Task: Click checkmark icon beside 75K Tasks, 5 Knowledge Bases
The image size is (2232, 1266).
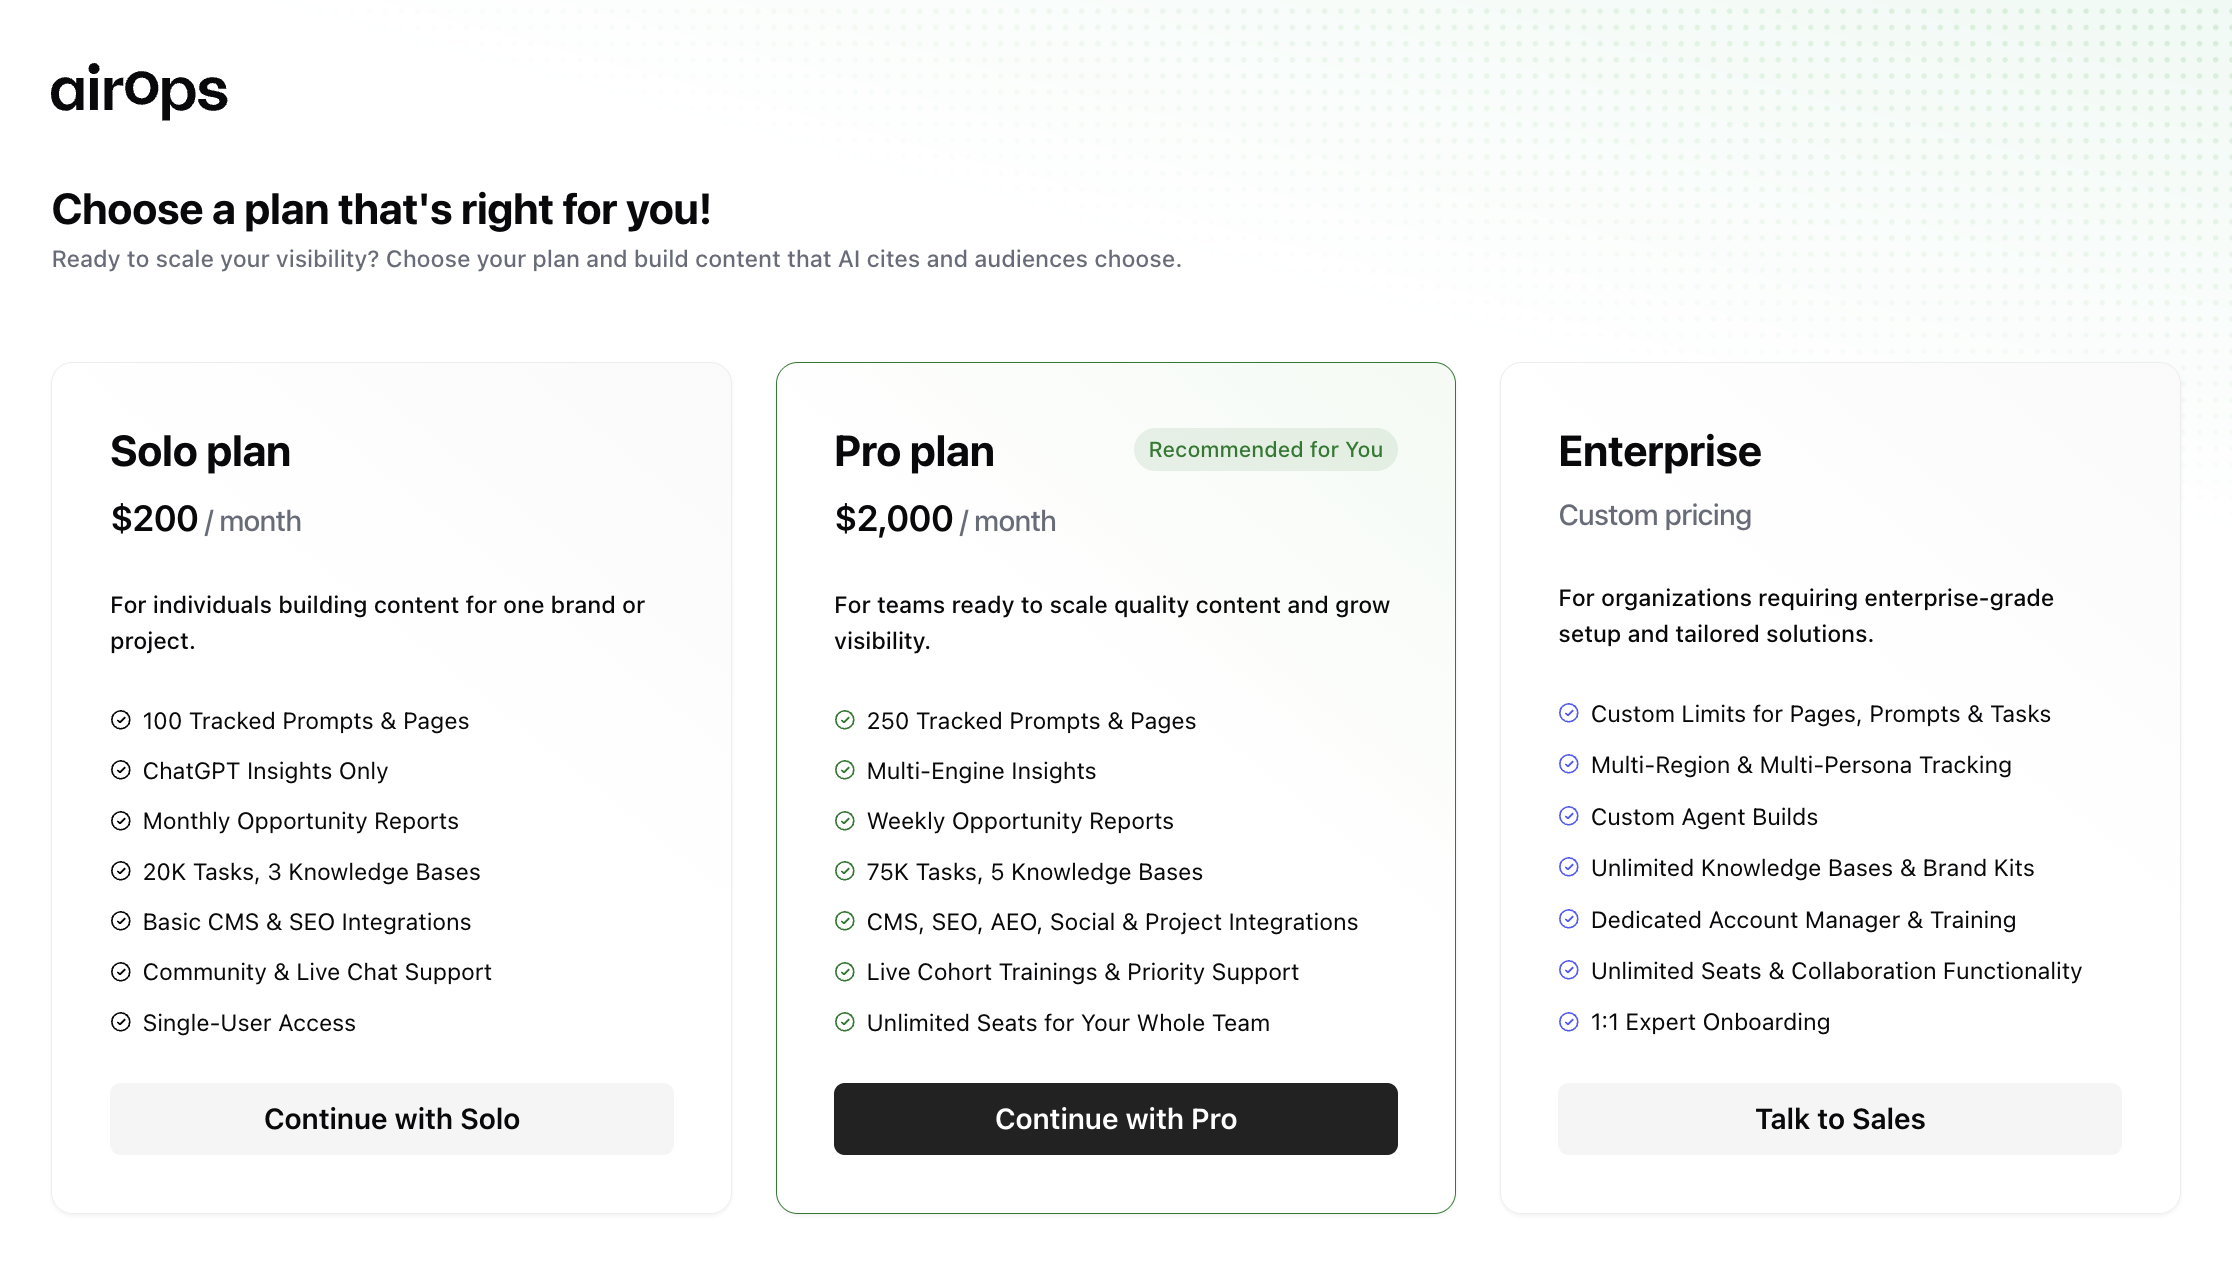Action: [845, 871]
